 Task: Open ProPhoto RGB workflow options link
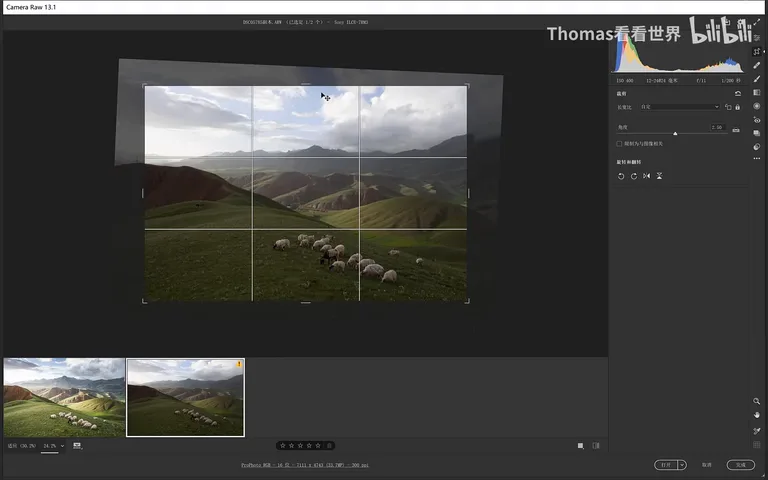click(305, 465)
